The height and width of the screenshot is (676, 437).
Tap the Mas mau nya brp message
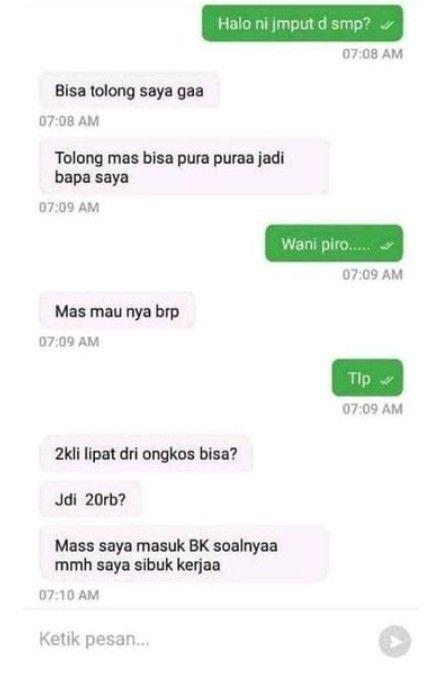click(117, 311)
